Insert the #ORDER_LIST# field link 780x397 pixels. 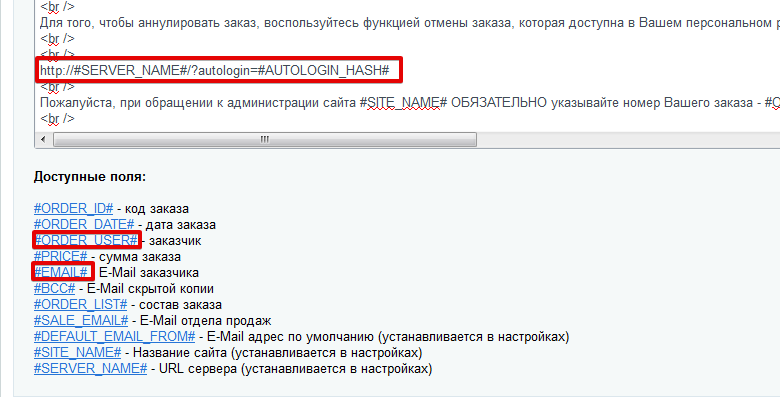tap(81, 304)
